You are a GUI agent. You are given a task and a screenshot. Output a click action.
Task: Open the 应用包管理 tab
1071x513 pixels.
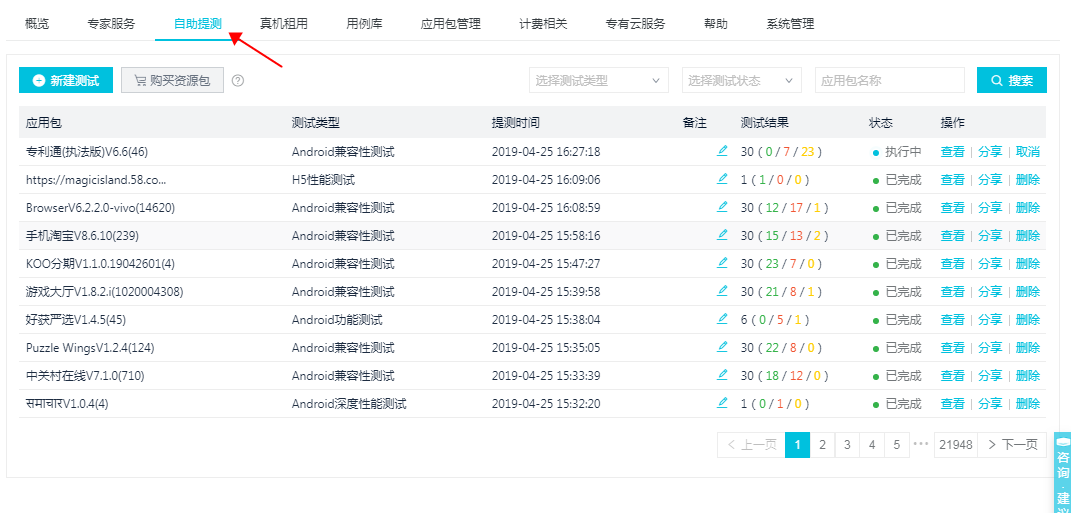450,24
